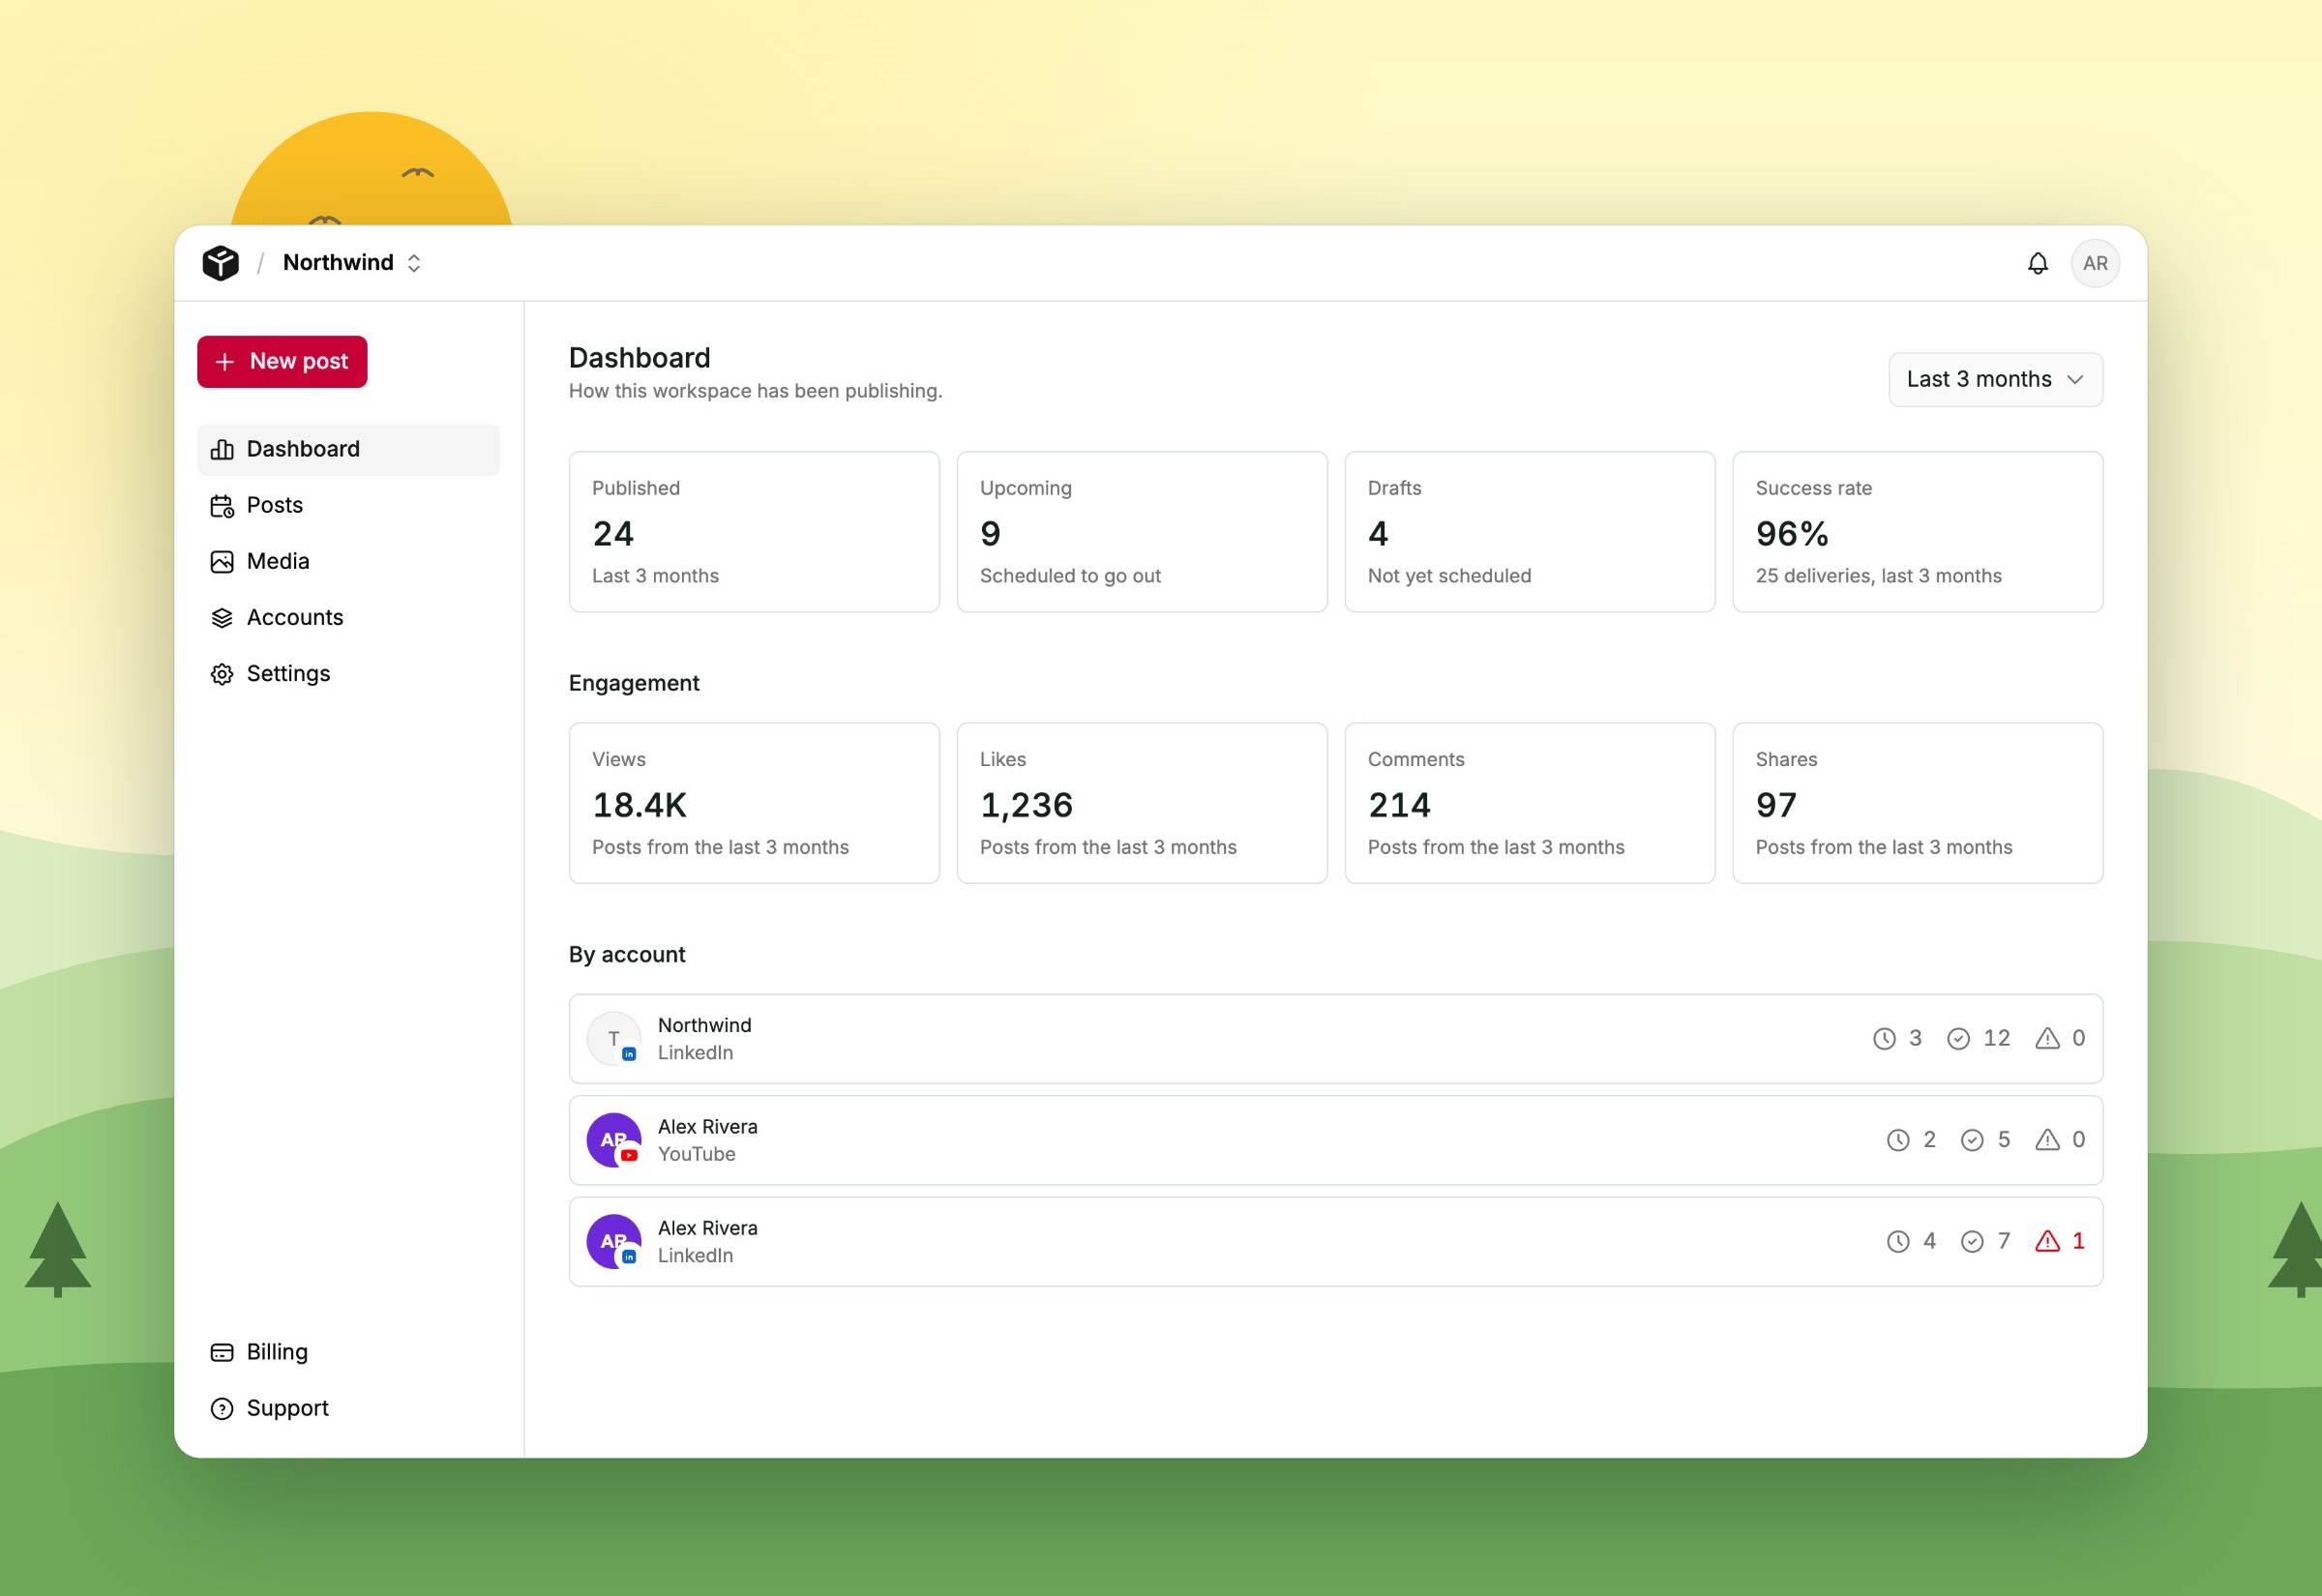Click published checkmark icon in Alex Rivera YouTube row
Viewport: 2322px width, 1596px height.
coord(1972,1140)
